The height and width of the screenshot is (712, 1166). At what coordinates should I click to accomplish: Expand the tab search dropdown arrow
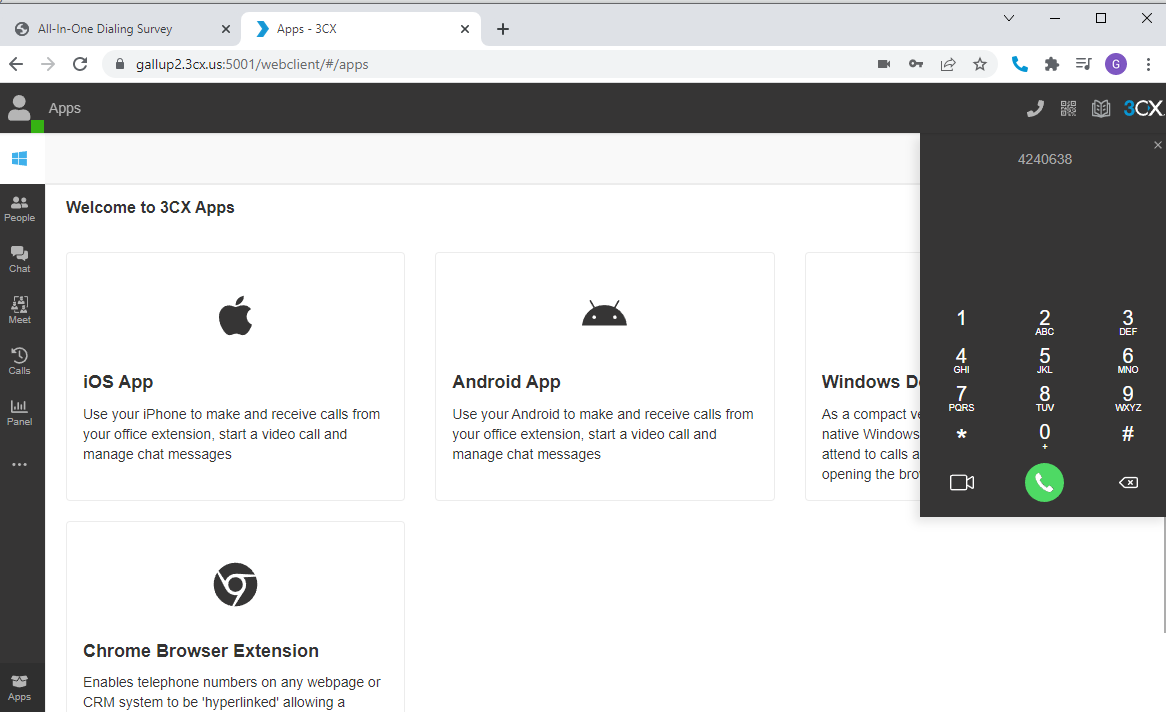pyautogui.click(x=1009, y=18)
